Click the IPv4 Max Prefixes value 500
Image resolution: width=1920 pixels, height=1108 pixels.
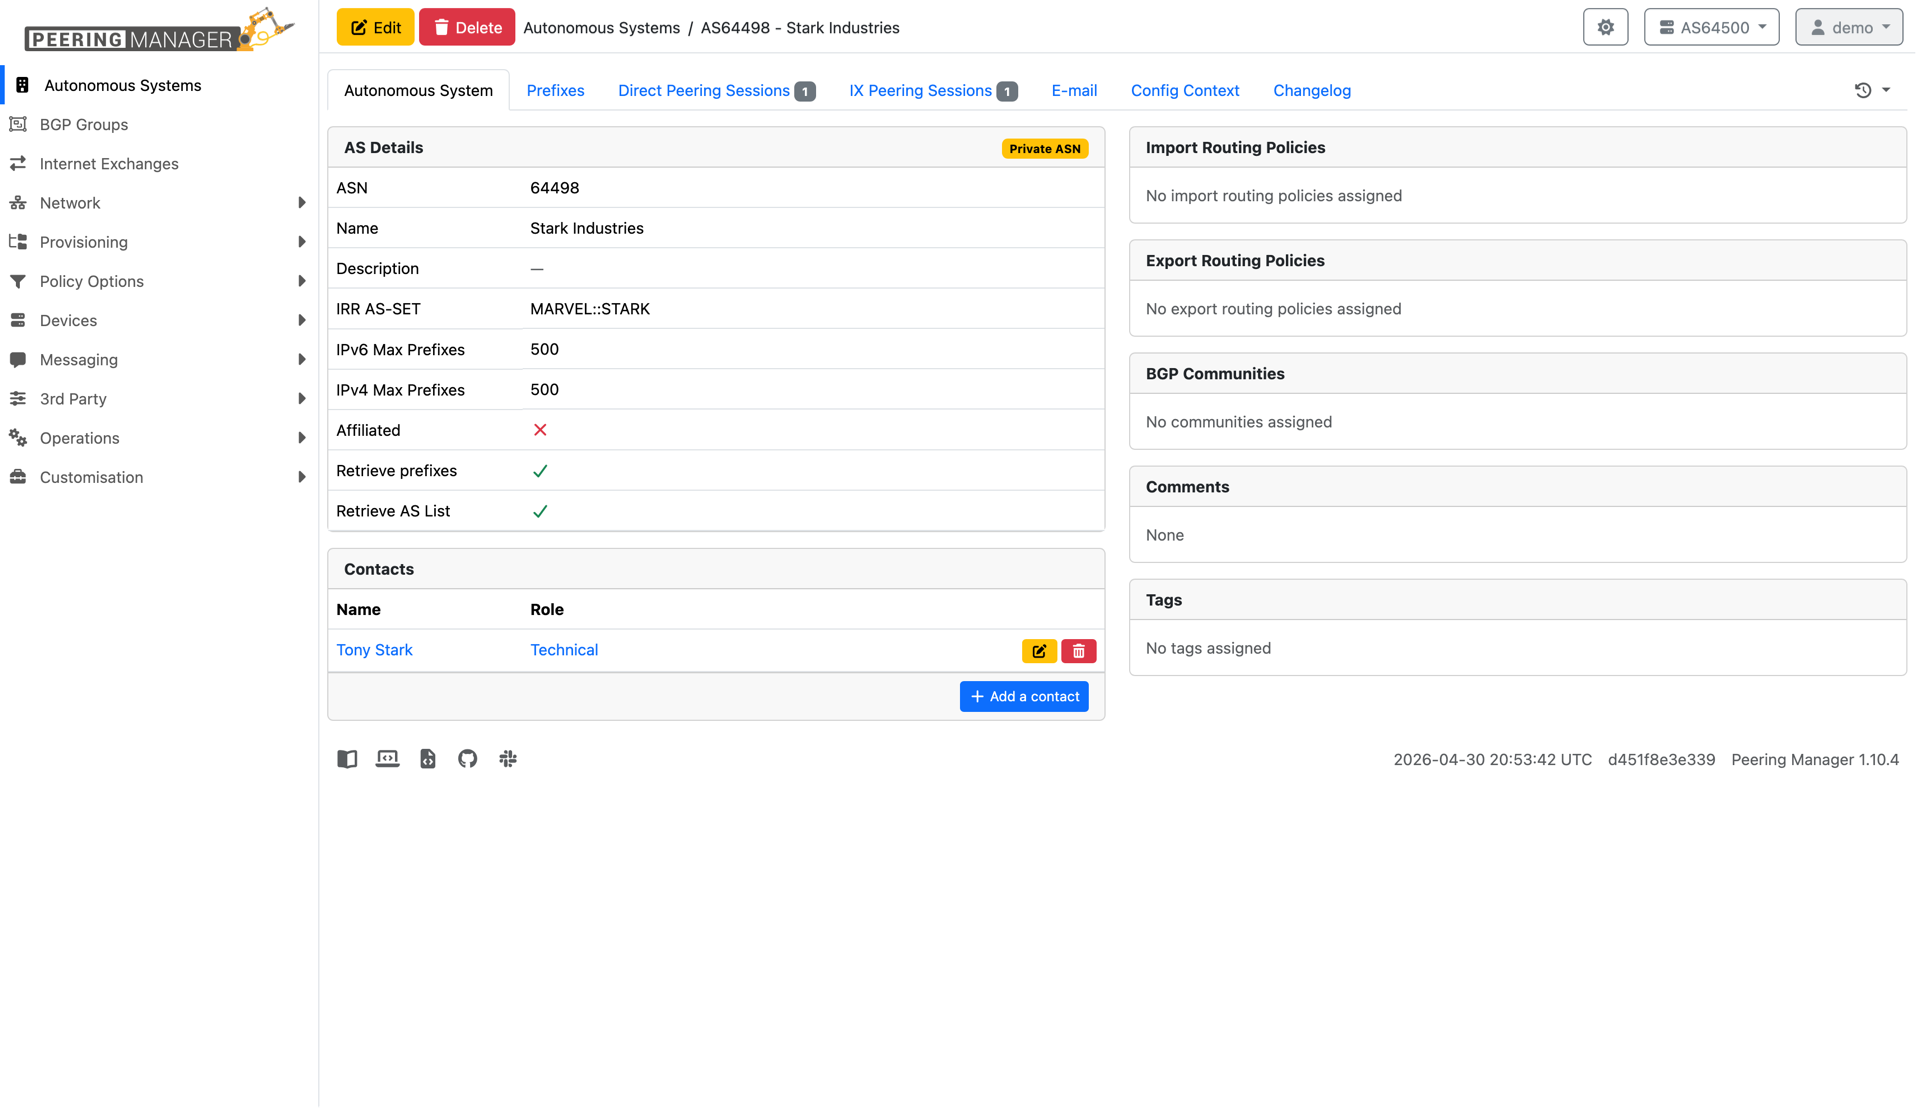(545, 390)
